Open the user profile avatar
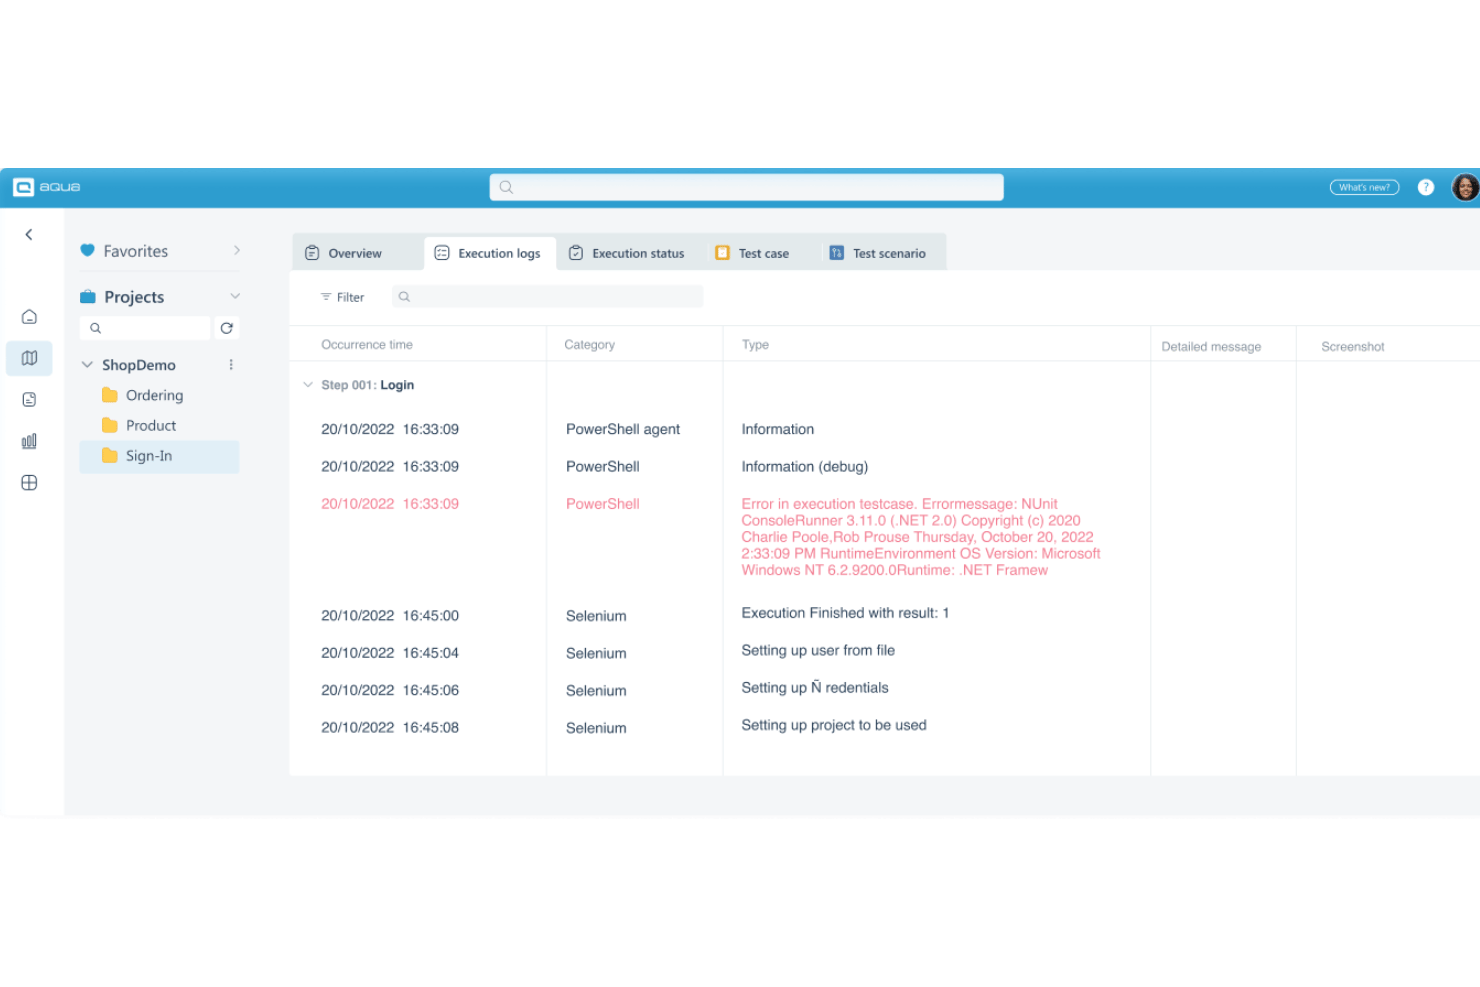The height and width of the screenshot is (987, 1480). pyautogui.click(x=1465, y=187)
